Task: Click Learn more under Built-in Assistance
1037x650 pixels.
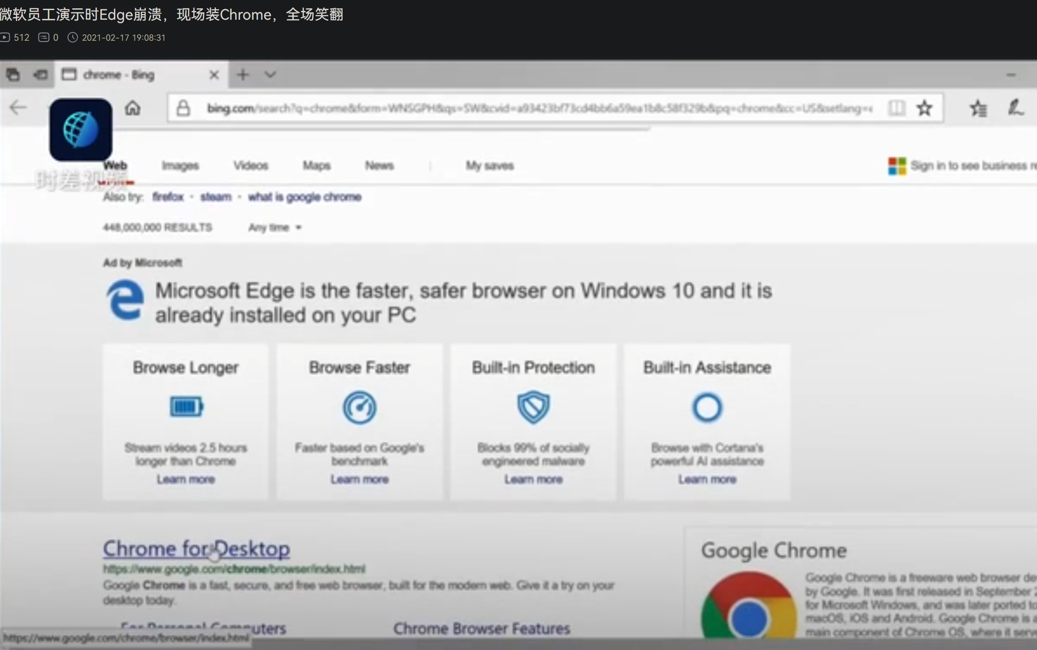Action: click(x=707, y=479)
